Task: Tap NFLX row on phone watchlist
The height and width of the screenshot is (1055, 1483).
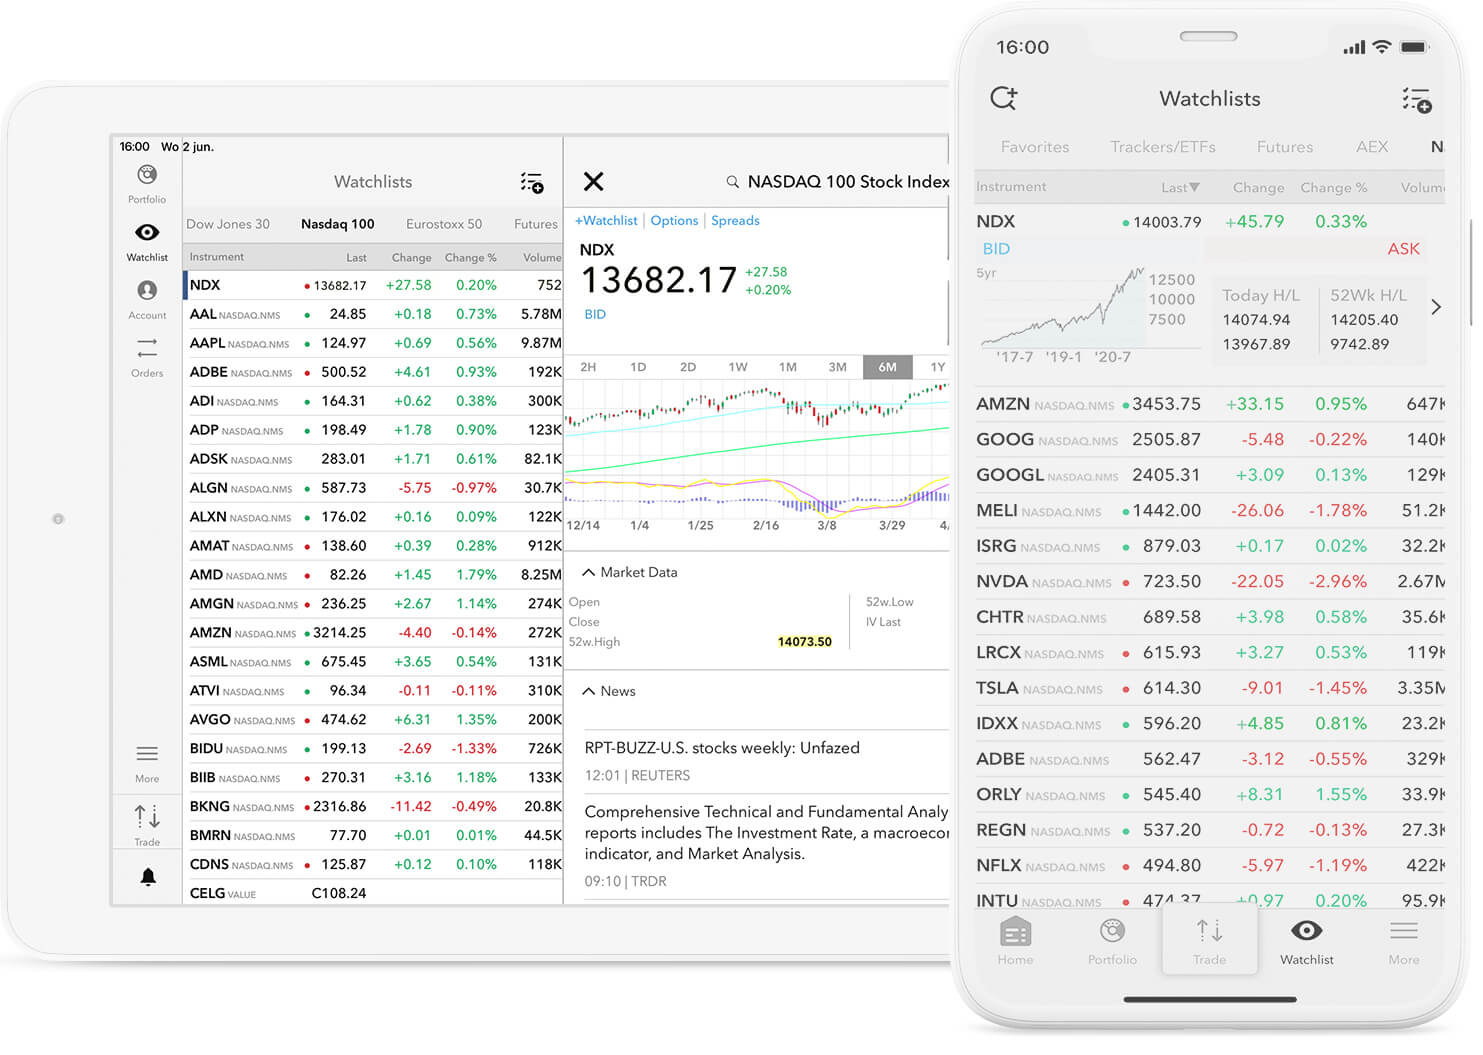Action: pyautogui.click(x=1210, y=866)
